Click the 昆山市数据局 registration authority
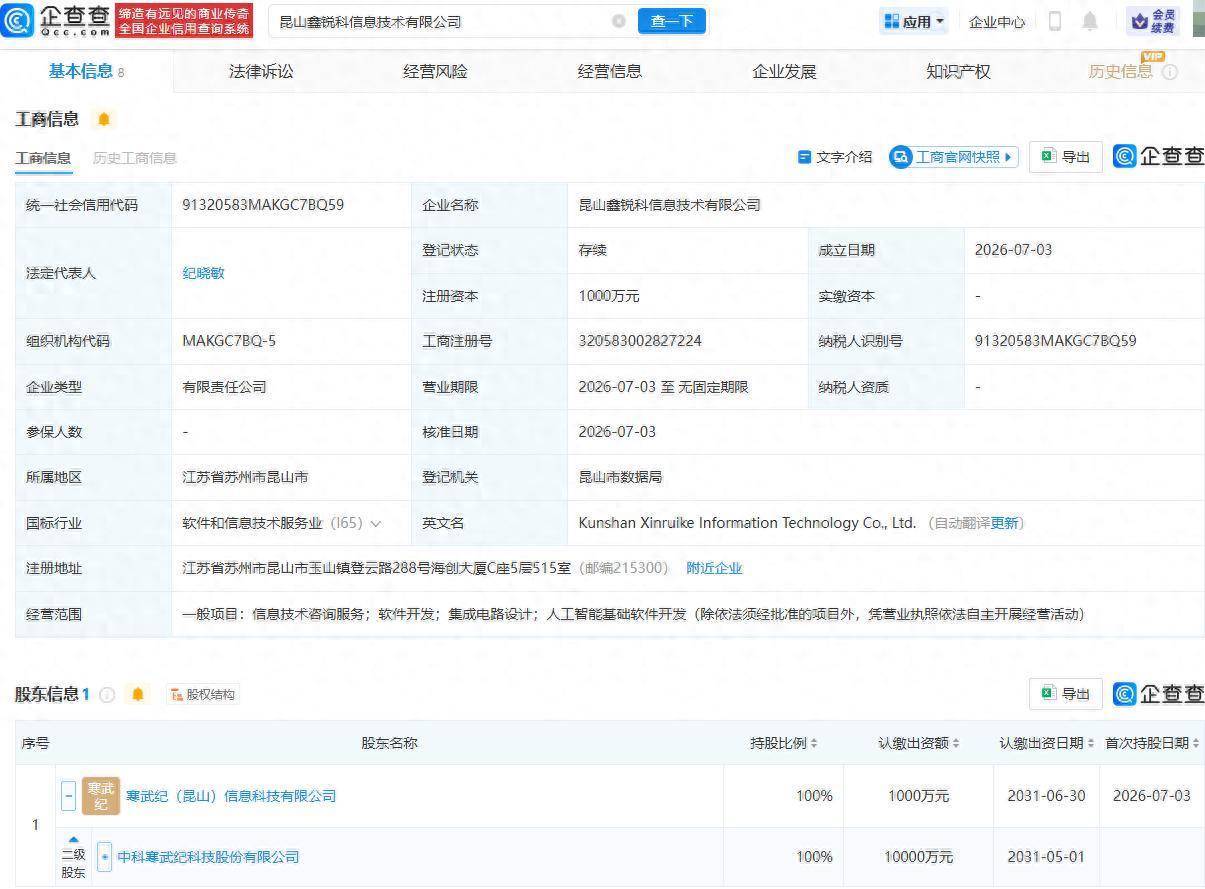 [620, 477]
